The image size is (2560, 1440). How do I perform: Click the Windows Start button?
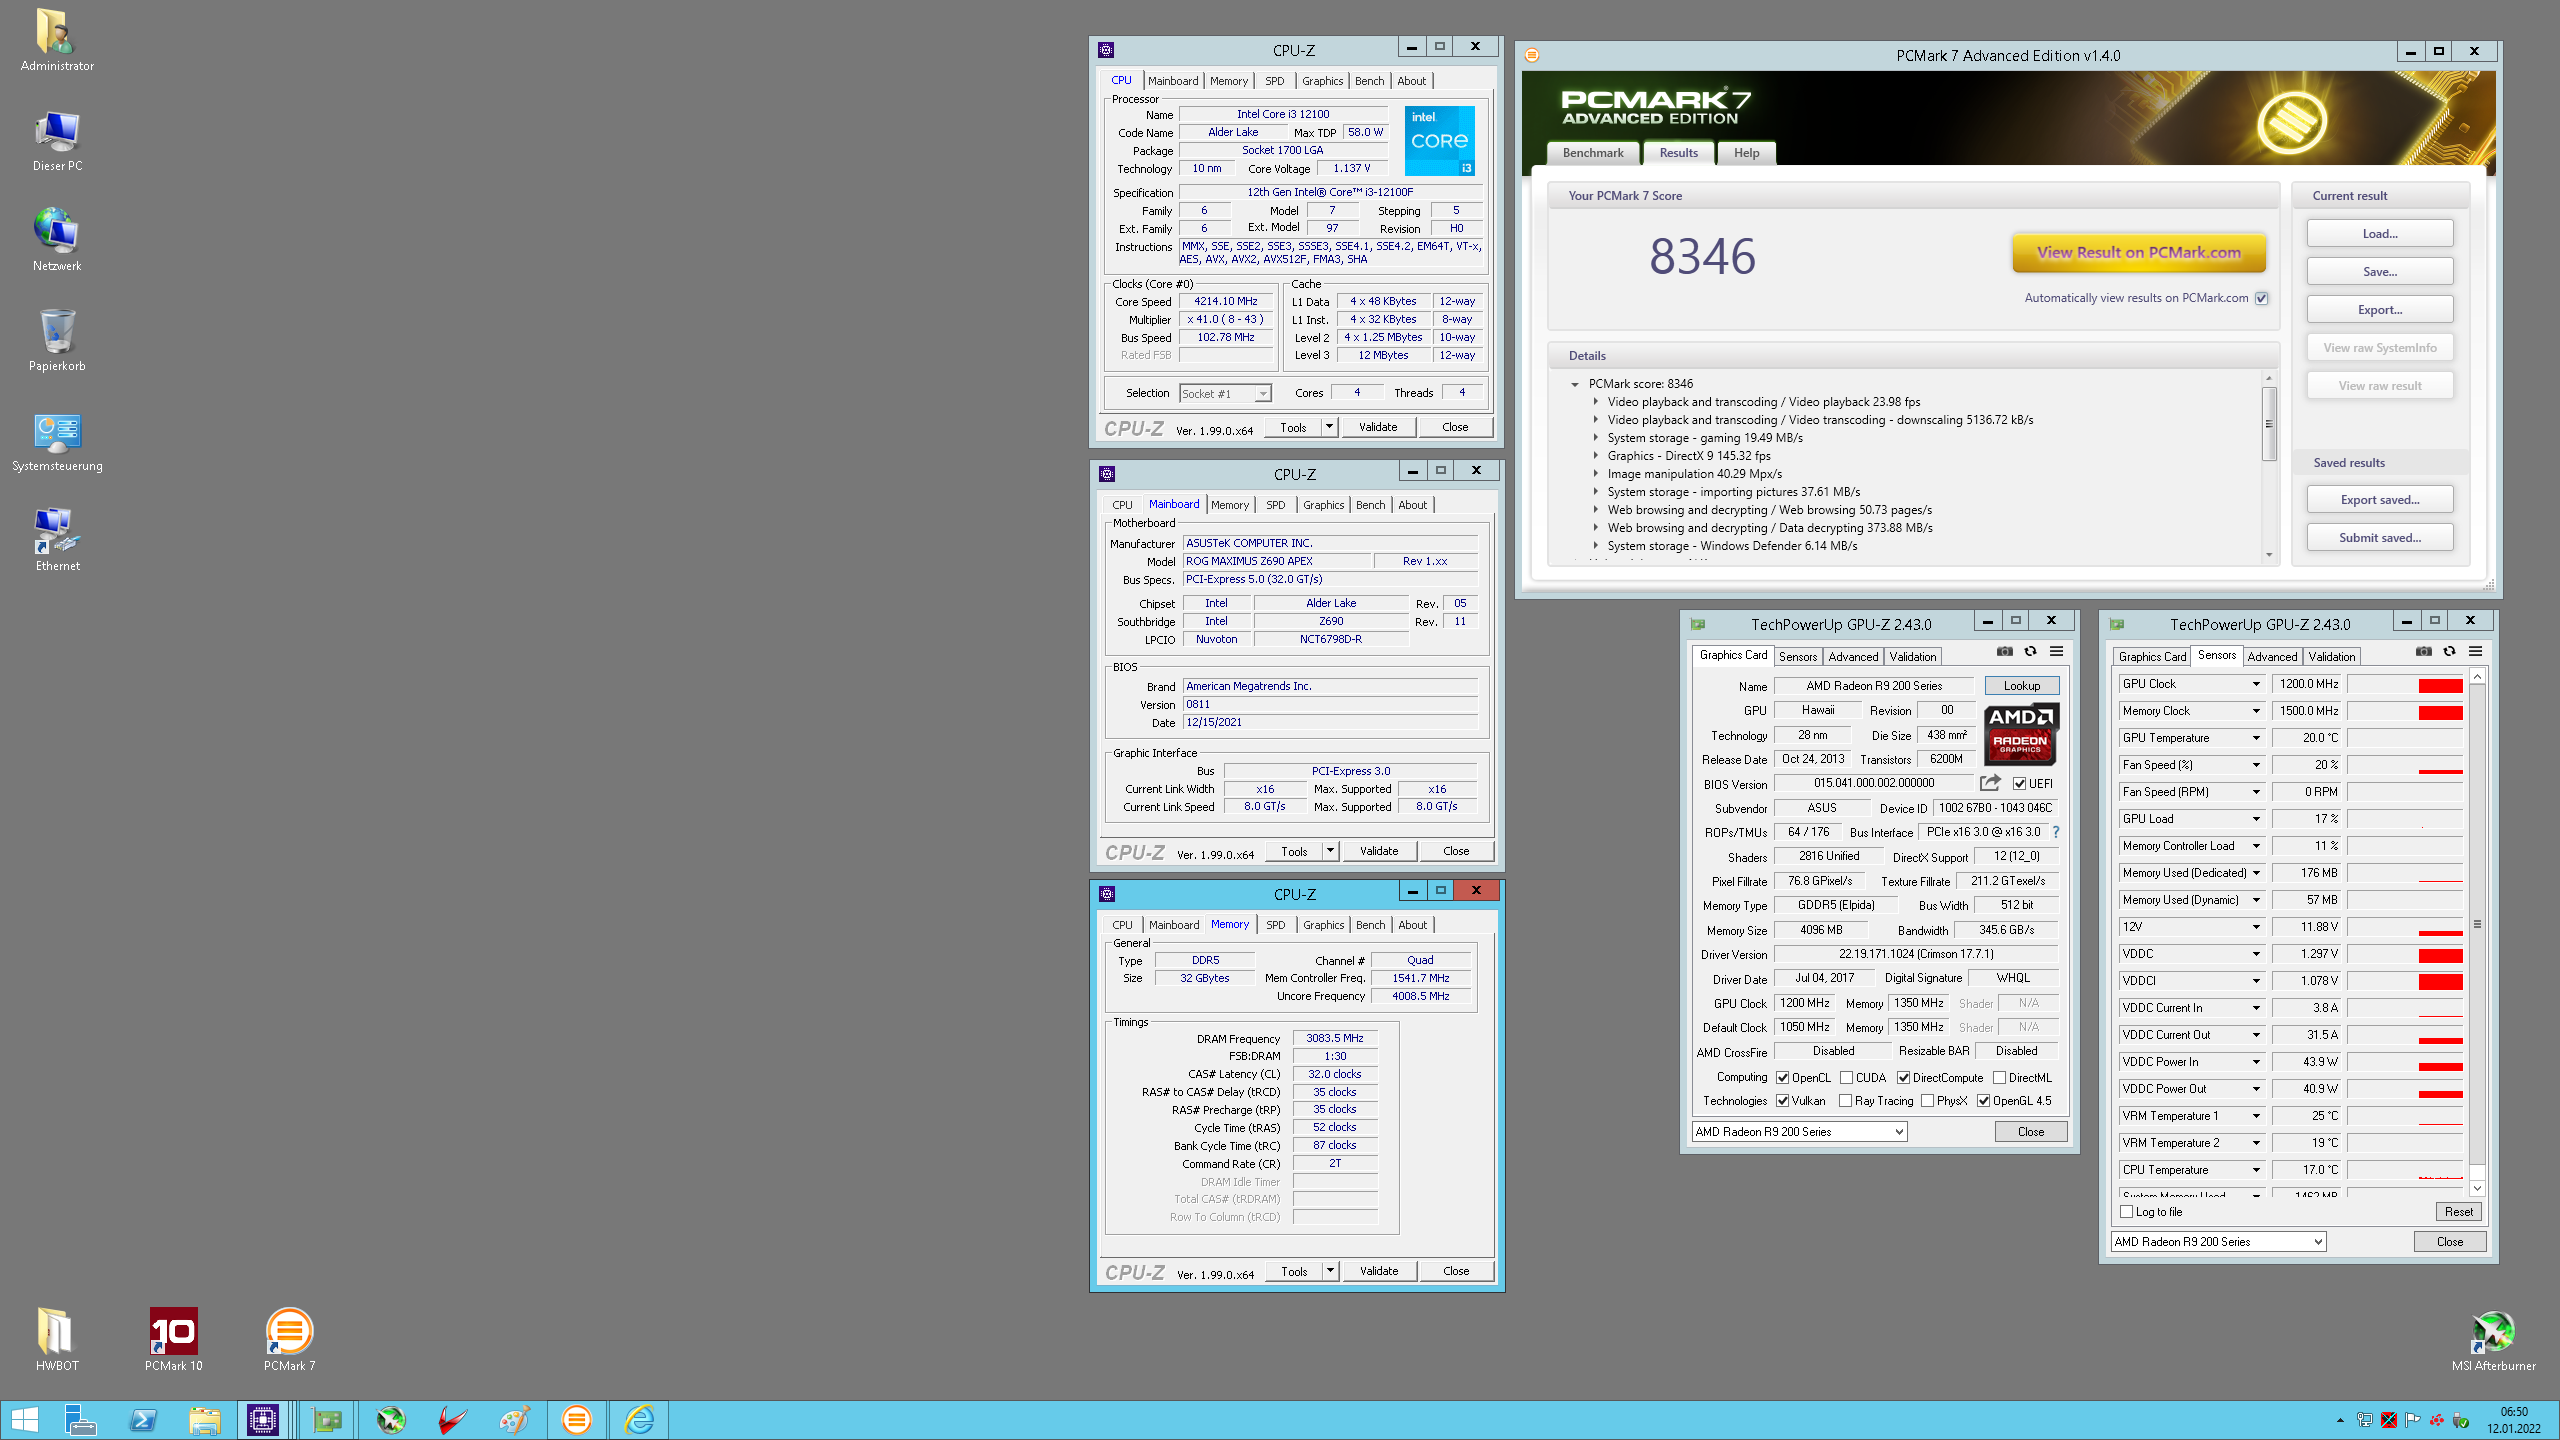[x=24, y=1419]
